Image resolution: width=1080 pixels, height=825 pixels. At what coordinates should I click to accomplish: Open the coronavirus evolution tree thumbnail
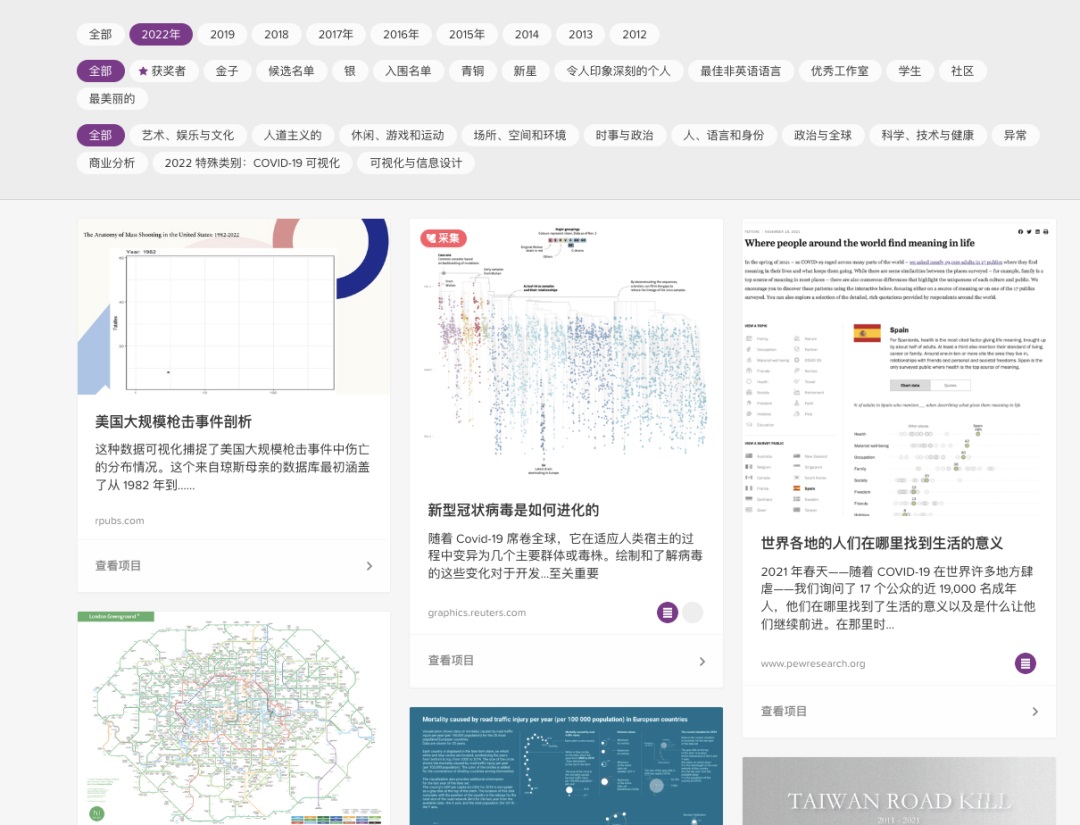click(x=566, y=351)
